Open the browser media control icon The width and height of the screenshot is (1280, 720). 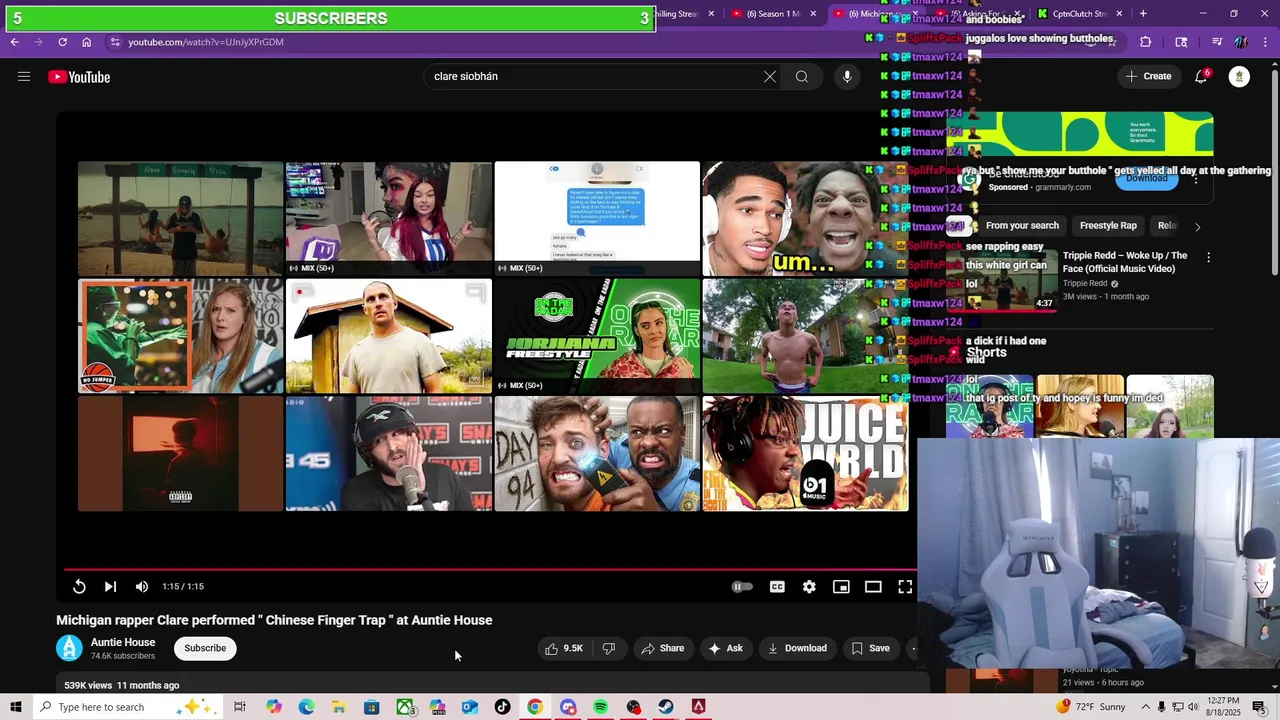pyautogui.click(x=1217, y=42)
